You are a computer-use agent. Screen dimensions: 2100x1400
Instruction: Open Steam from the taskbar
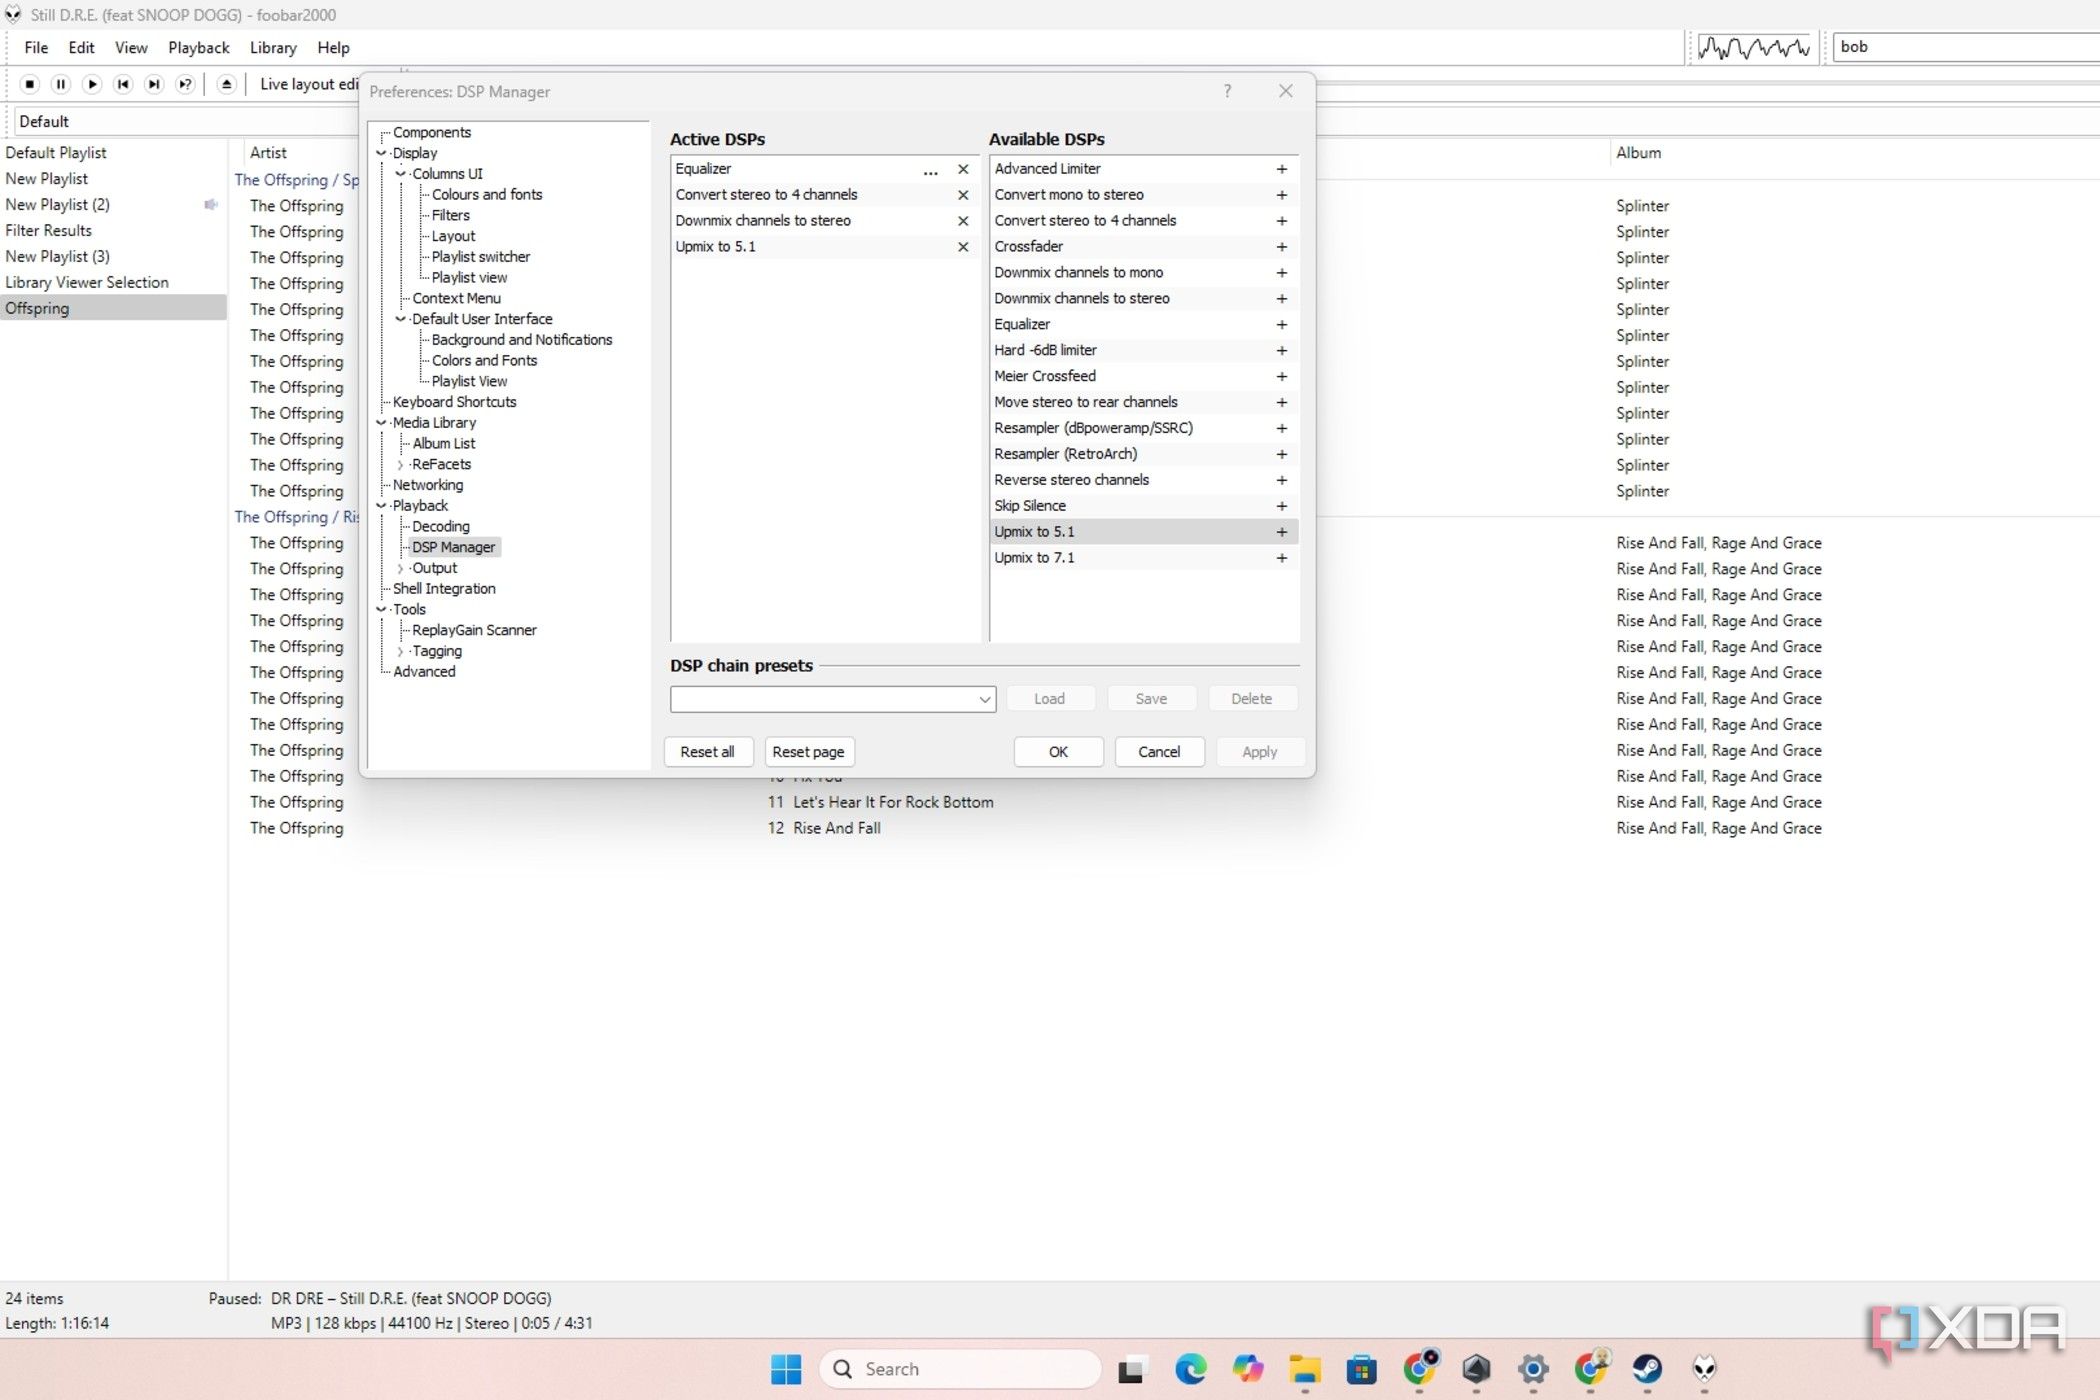(x=1647, y=1368)
